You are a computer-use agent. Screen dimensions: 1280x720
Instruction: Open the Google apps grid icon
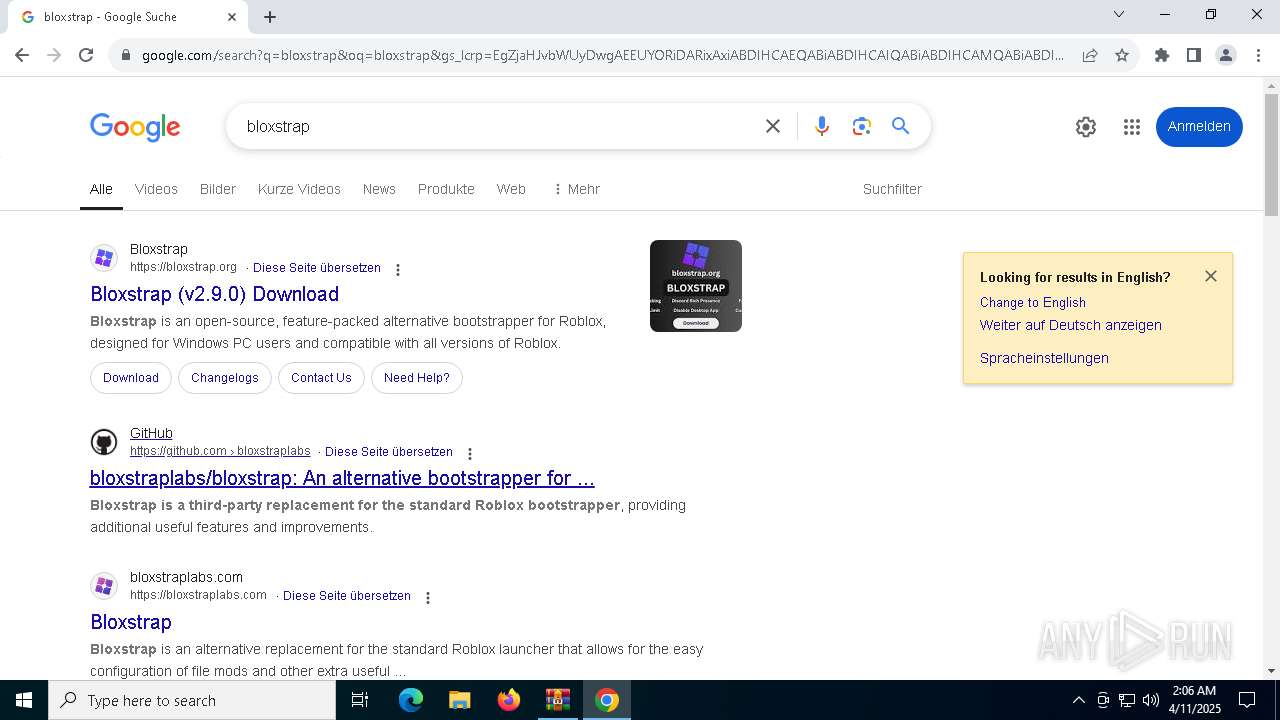(1132, 127)
